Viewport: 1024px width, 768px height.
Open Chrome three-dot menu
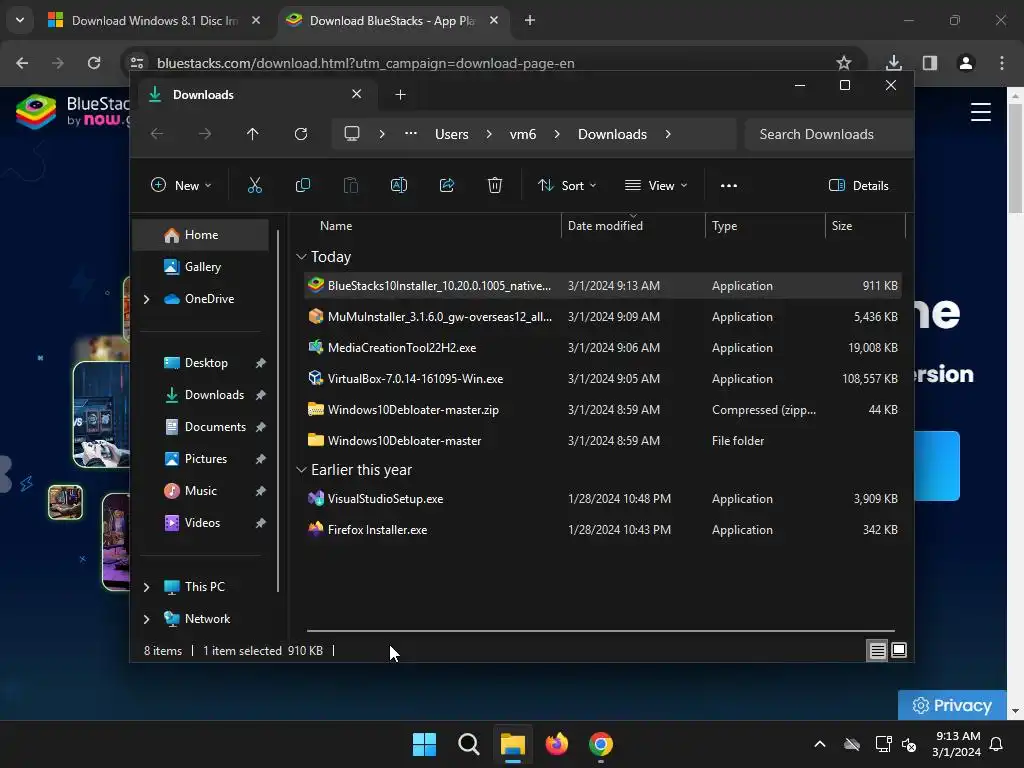click(x=1002, y=63)
